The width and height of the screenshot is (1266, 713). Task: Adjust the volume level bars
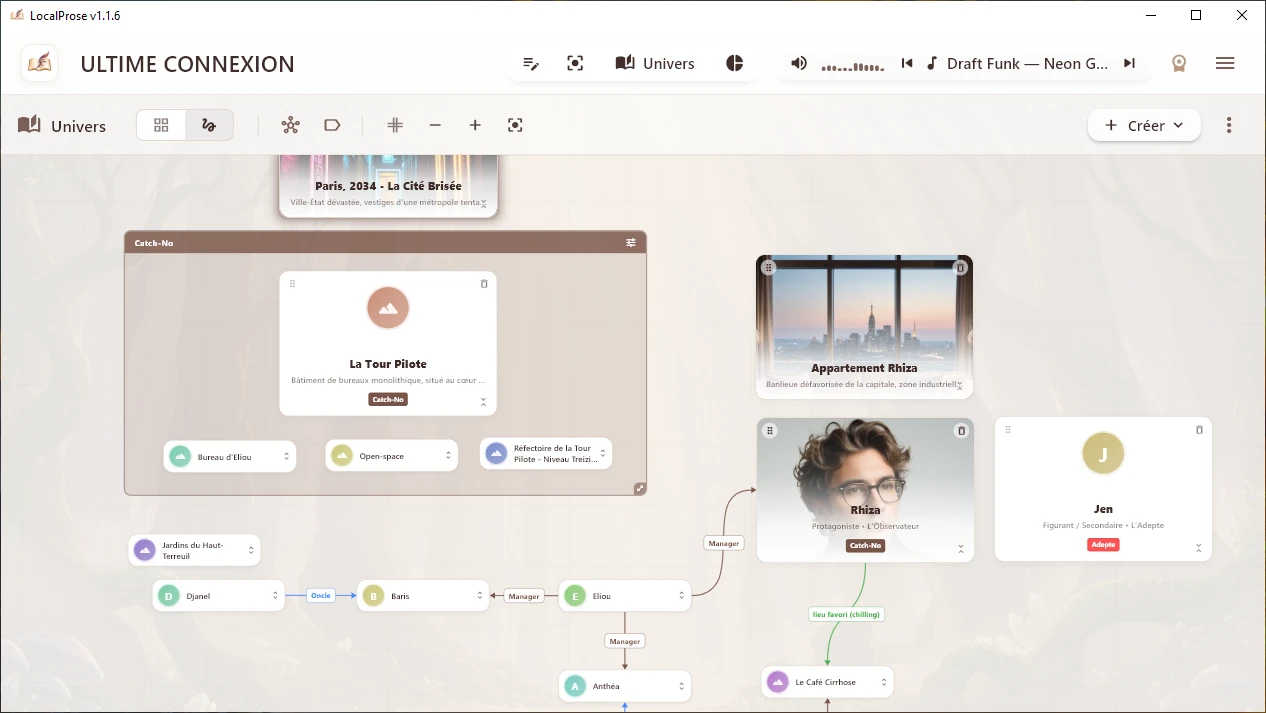pos(850,63)
